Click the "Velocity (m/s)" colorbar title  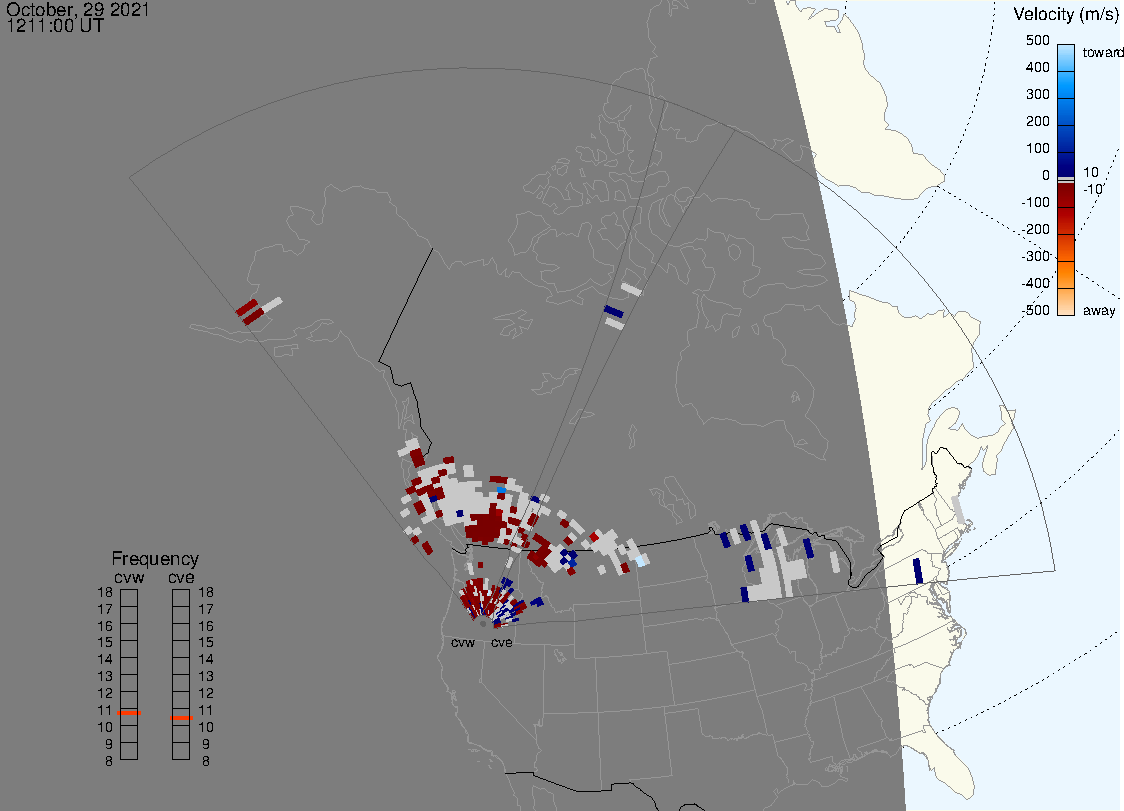click(1065, 14)
